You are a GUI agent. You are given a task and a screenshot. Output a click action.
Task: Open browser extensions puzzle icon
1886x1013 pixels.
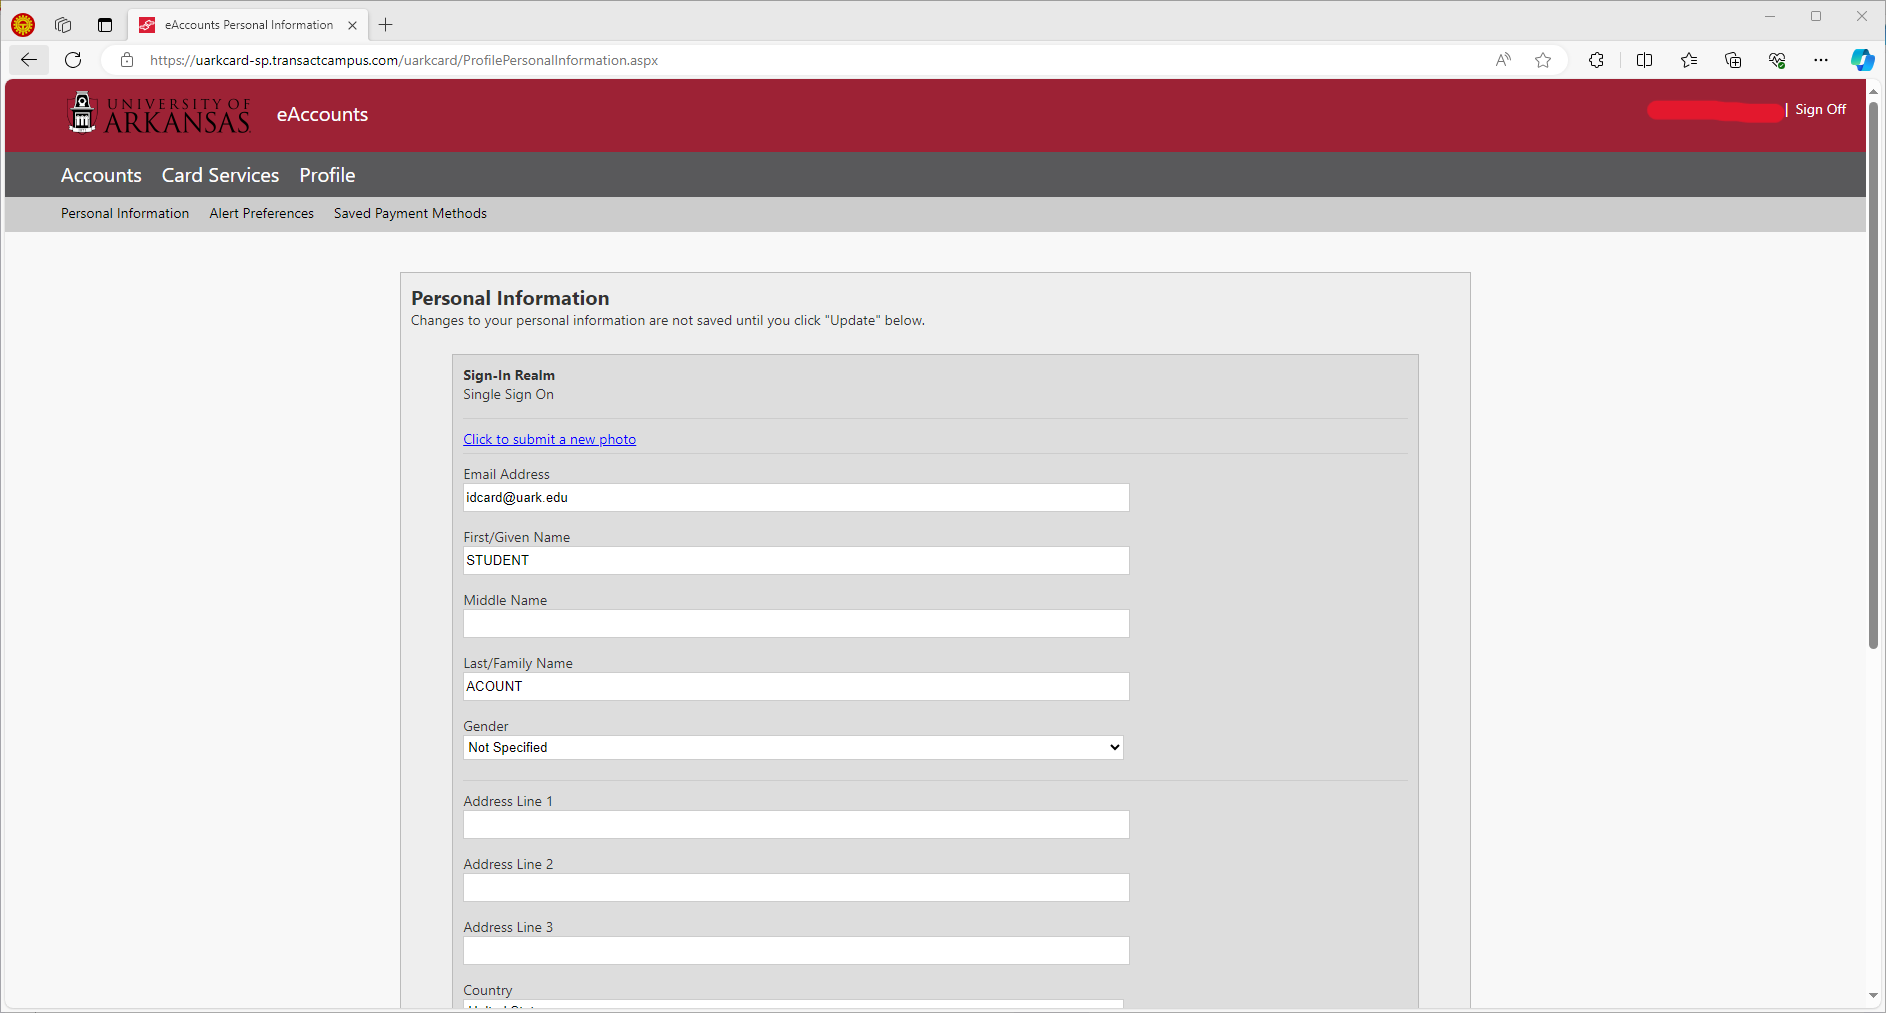[1596, 60]
